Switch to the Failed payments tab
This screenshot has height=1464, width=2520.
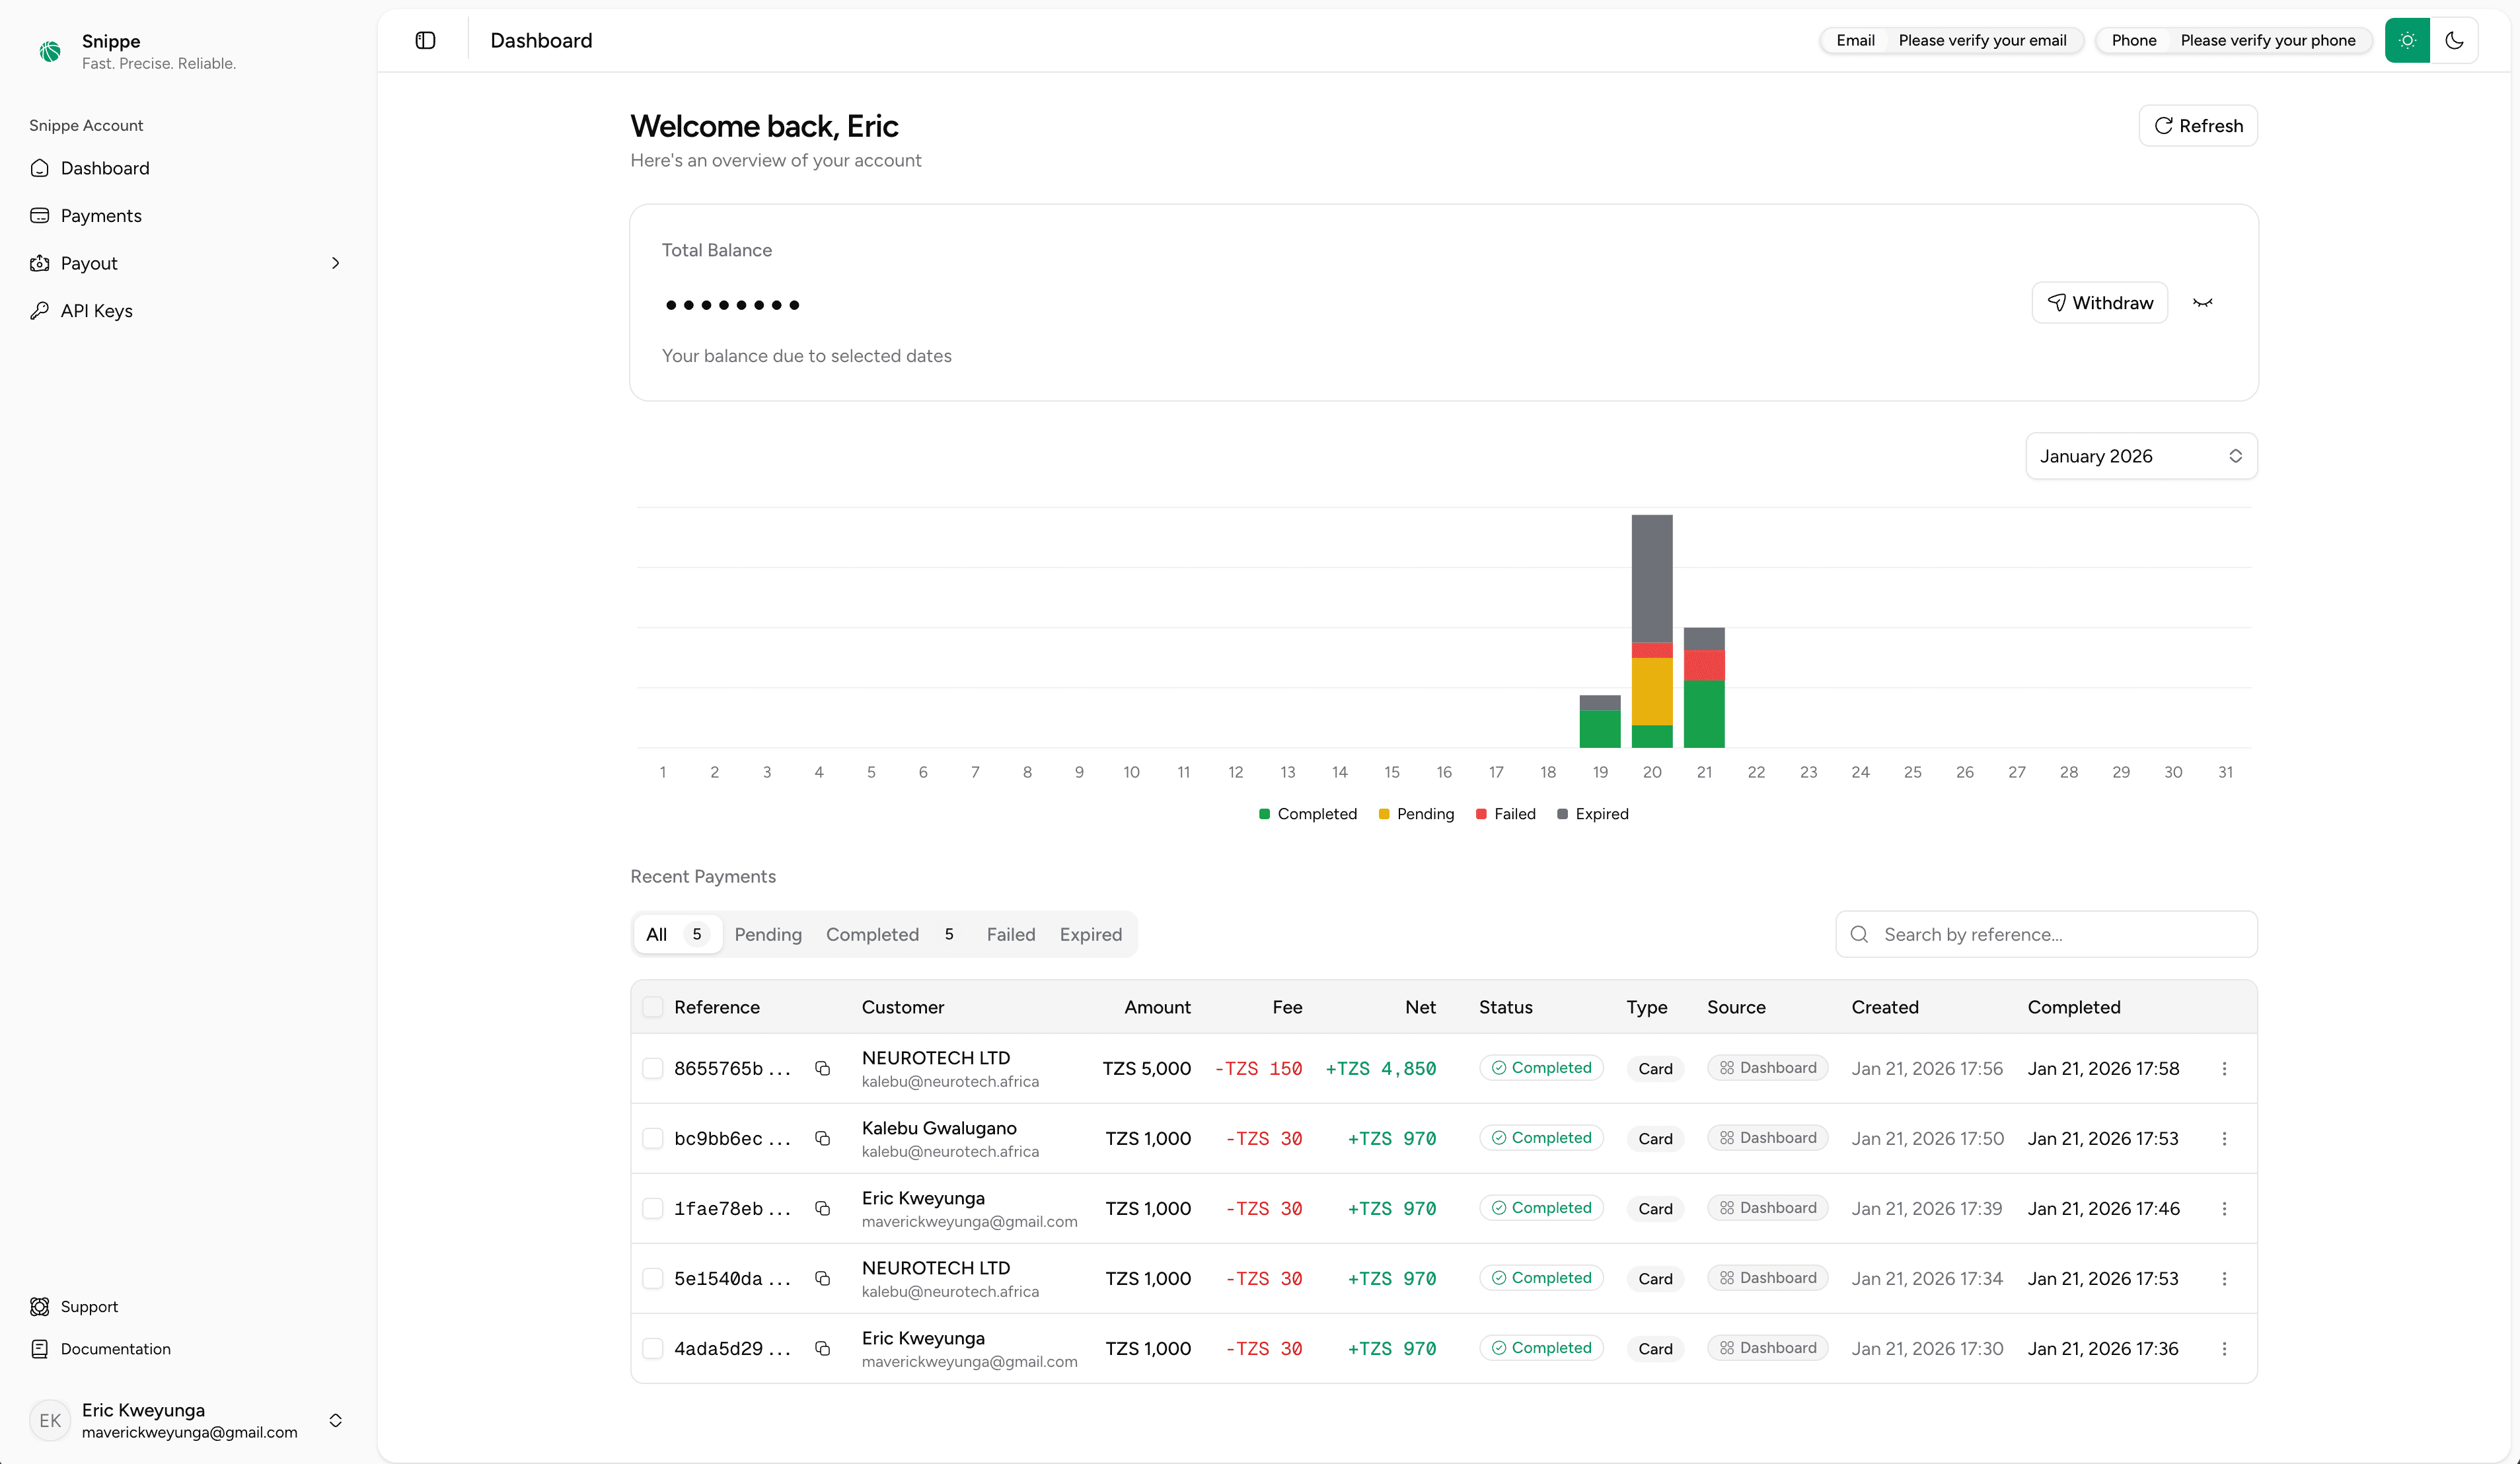pos(1010,934)
